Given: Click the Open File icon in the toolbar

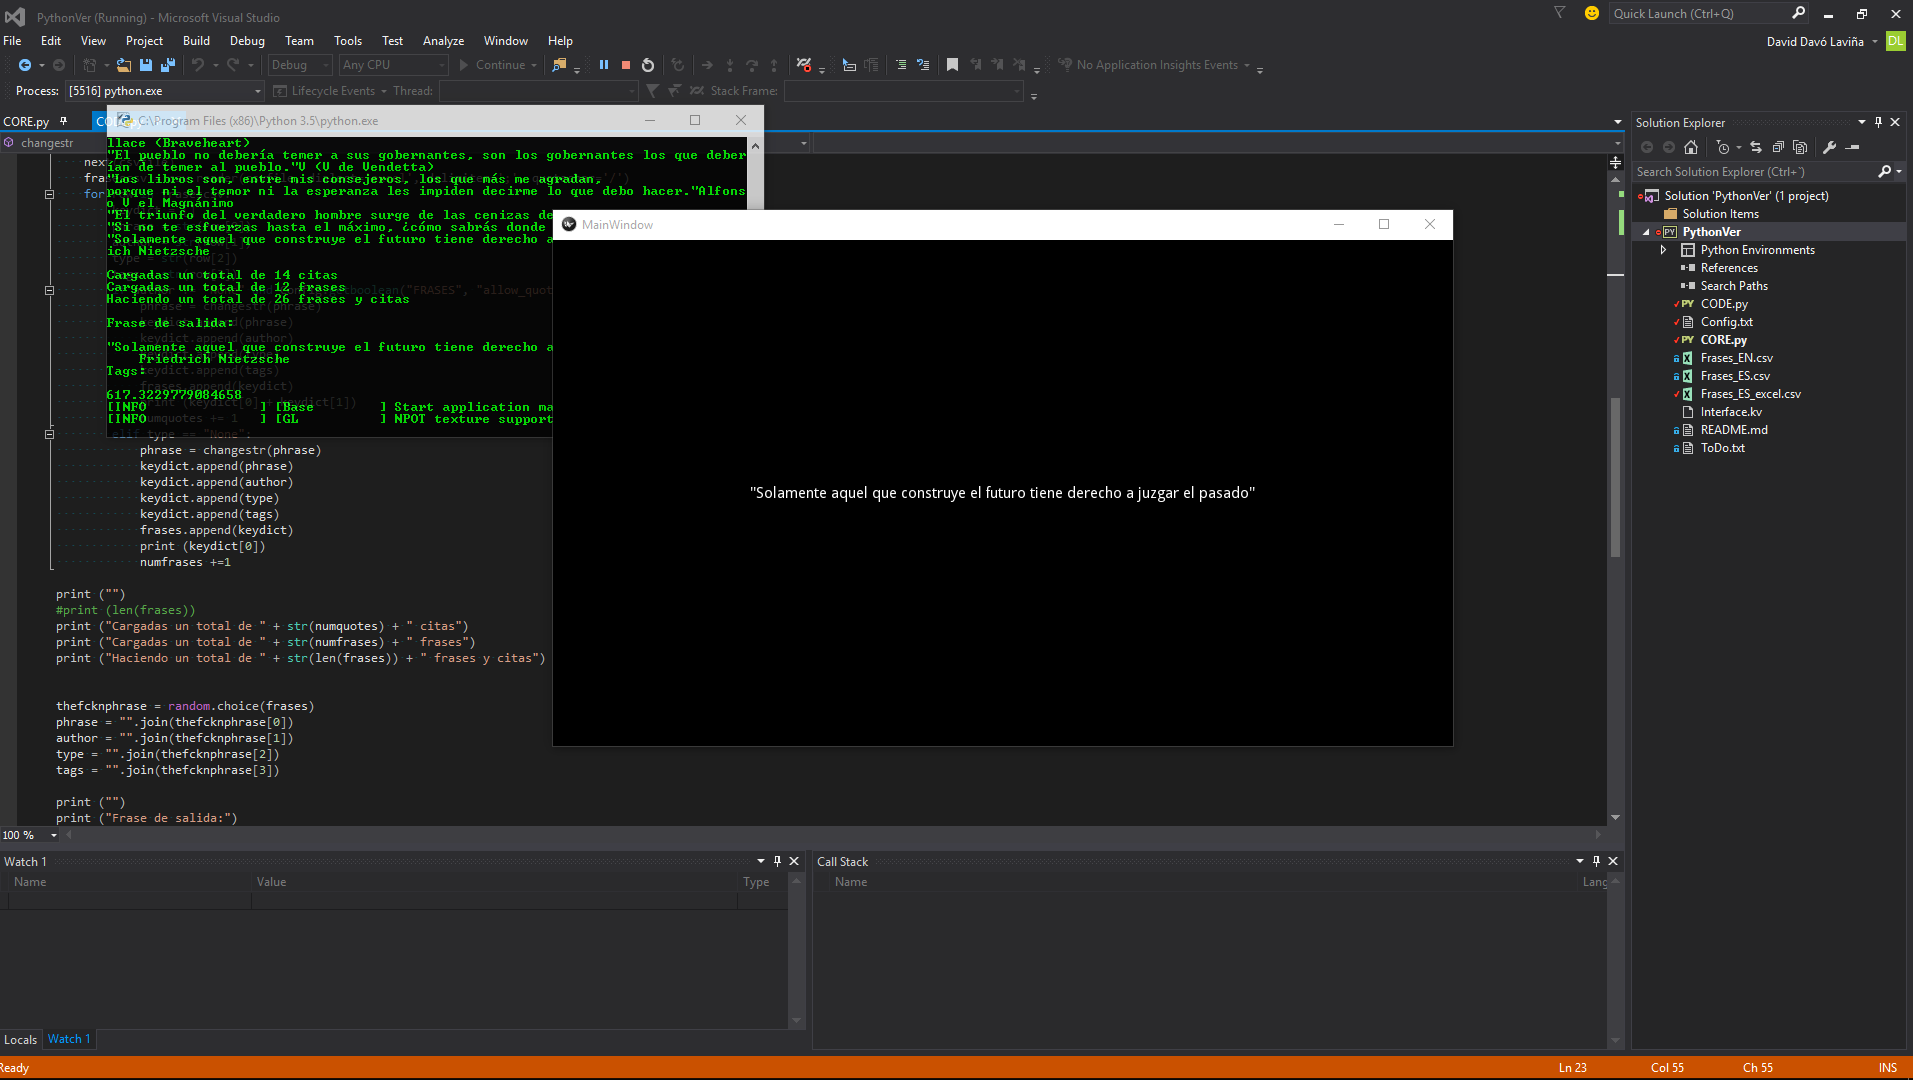Looking at the screenshot, I should (x=124, y=65).
